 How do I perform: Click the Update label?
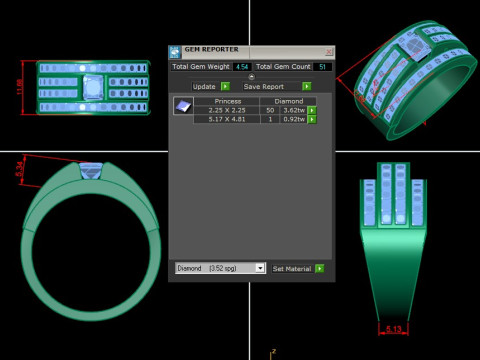click(x=204, y=87)
